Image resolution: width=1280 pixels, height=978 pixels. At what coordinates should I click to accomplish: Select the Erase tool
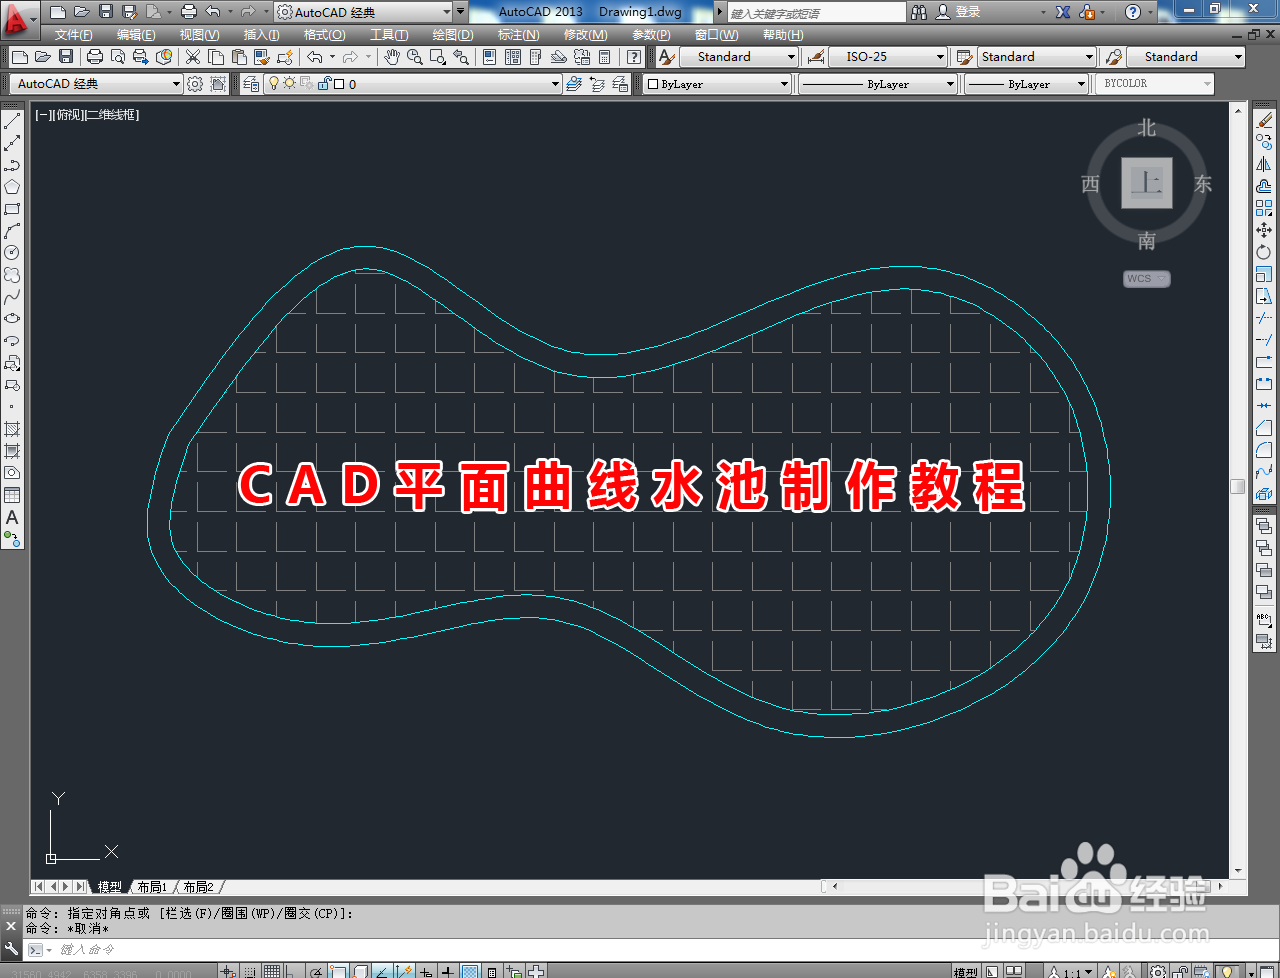[1264, 122]
